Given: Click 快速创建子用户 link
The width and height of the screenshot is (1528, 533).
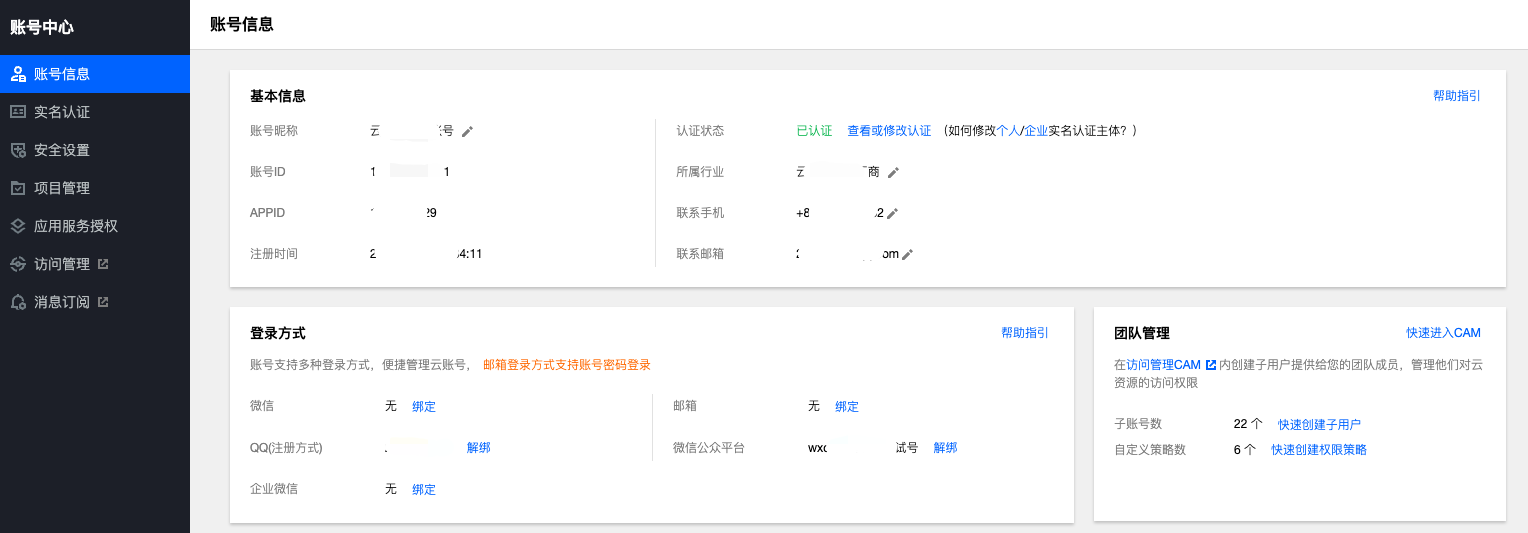Looking at the screenshot, I should (x=1319, y=424).
